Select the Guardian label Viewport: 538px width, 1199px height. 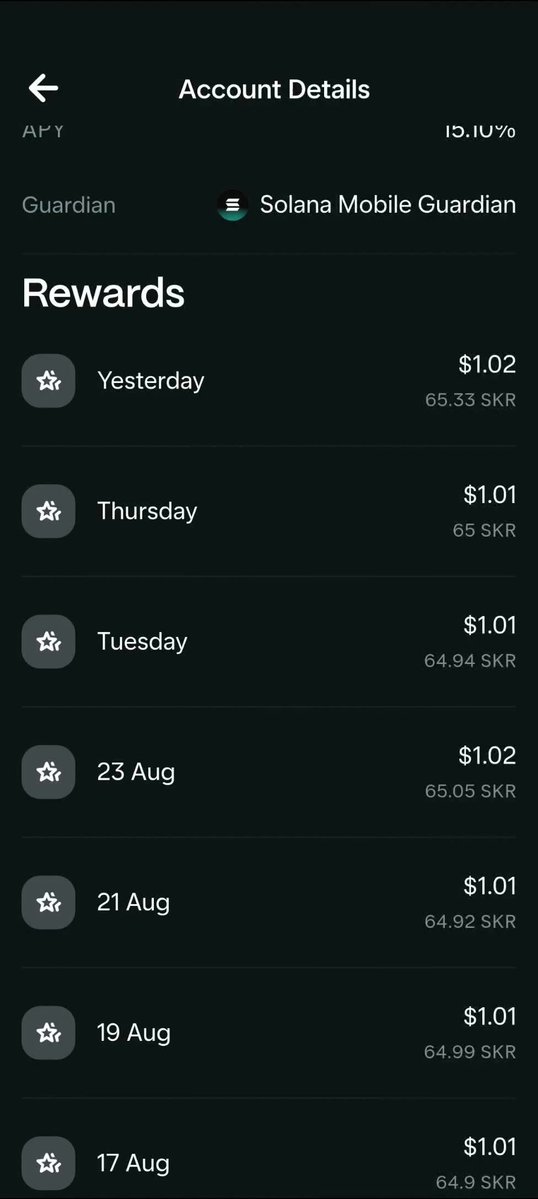(69, 205)
